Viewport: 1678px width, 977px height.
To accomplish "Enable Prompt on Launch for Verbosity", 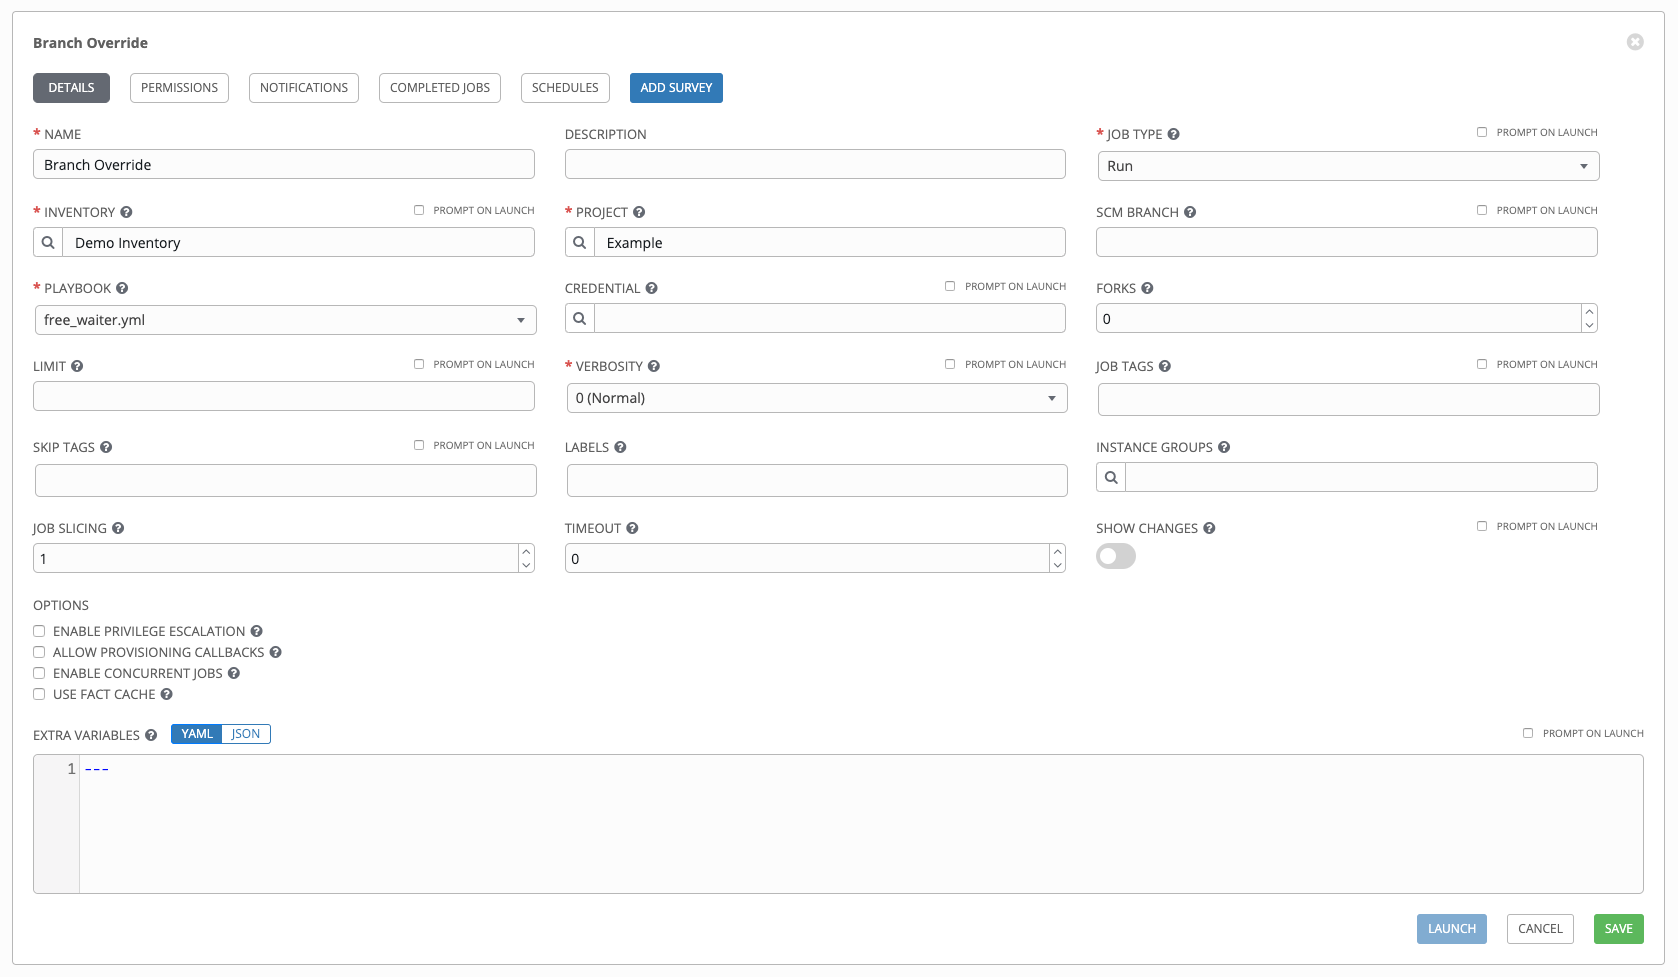I will [x=950, y=364].
